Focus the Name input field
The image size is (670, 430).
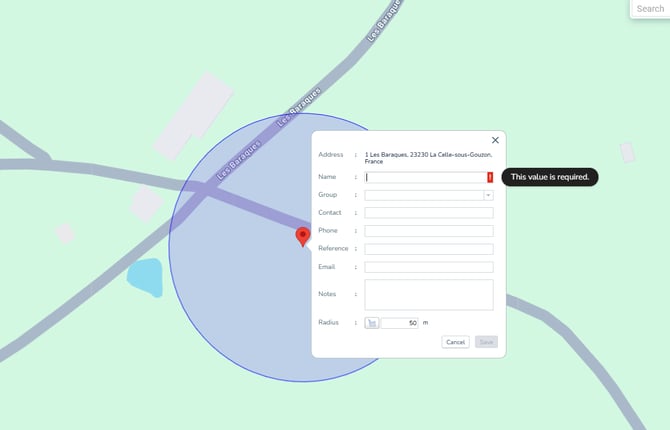(425, 177)
